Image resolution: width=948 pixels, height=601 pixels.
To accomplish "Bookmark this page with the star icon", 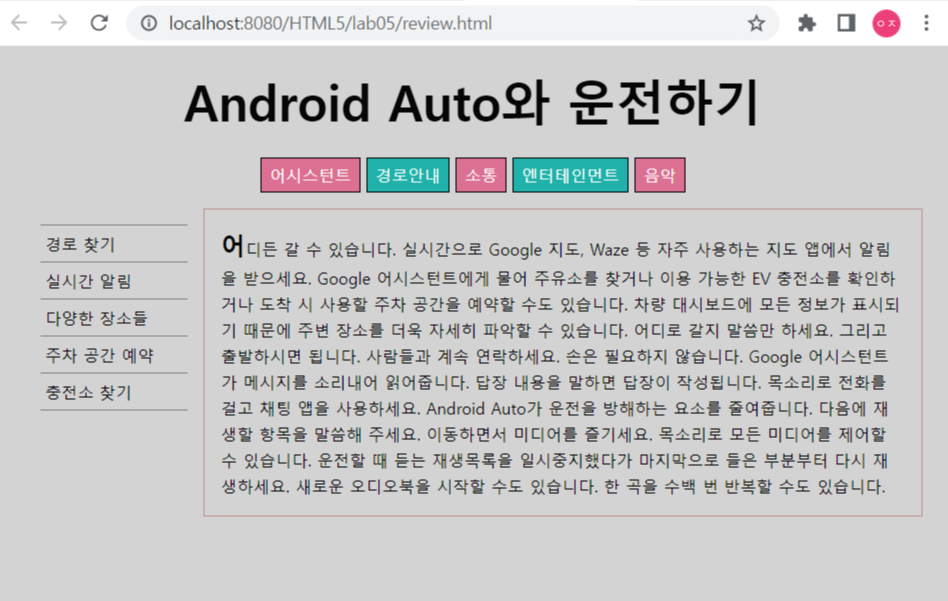I will pos(756,24).
